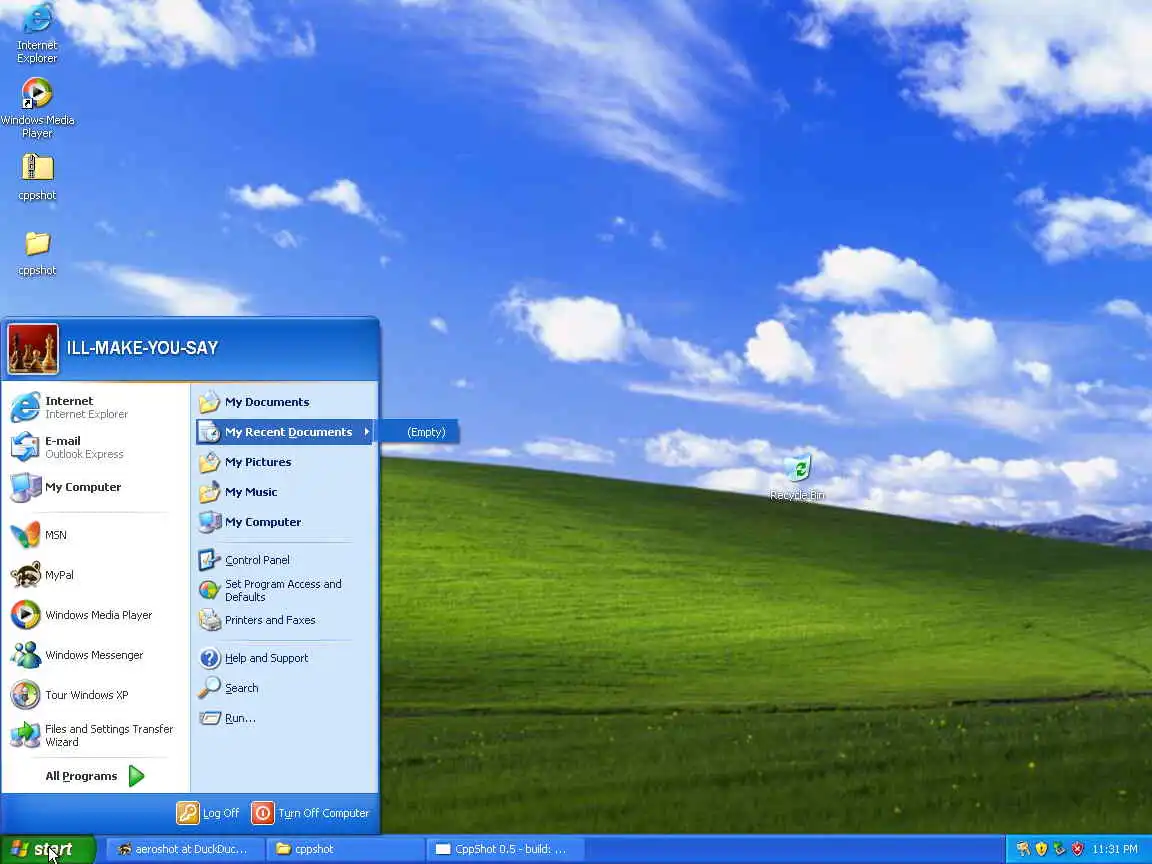This screenshot has height=864, width=1152.
Task: Open E-mail Outlook Express entry
Action: (96, 447)
